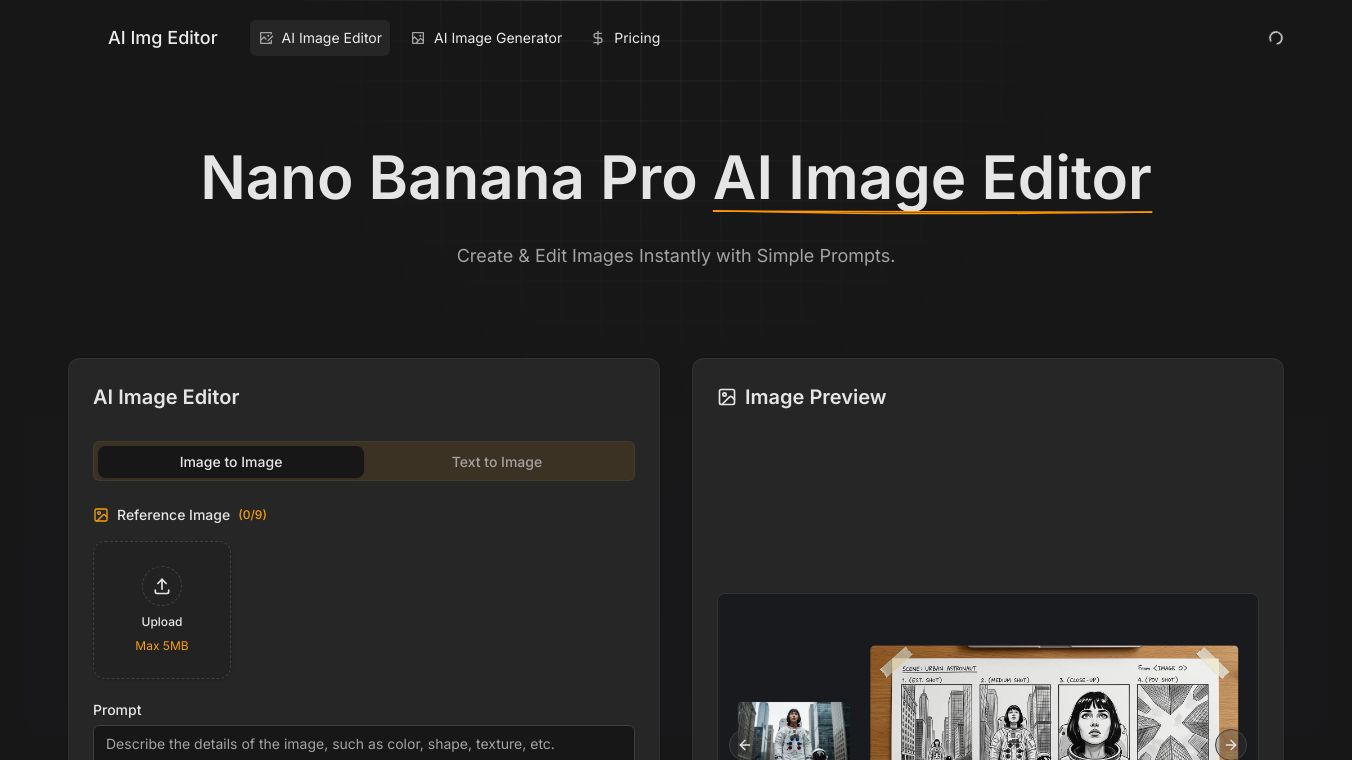1352x760 pixels.
Task: Click the 'Nano Banana Pro AI Image Editor' headline
Action: click(x=676, y=178)
